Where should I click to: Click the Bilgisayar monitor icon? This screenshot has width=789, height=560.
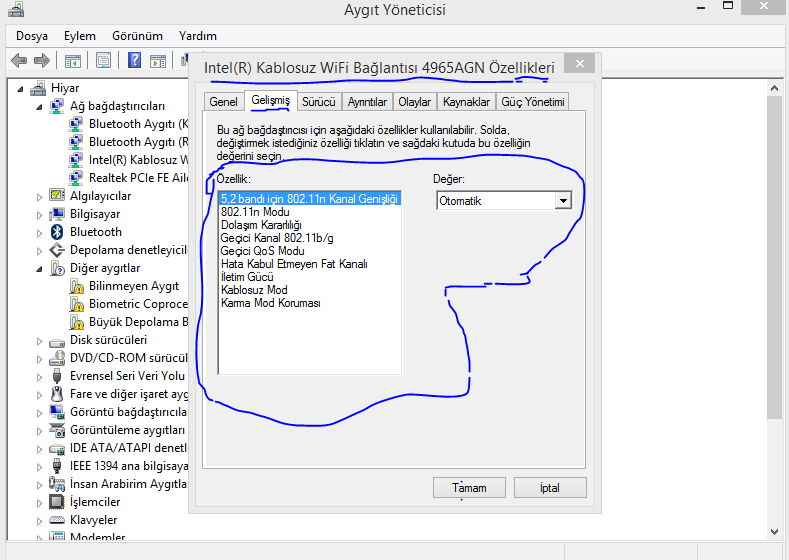click(57, 214)
